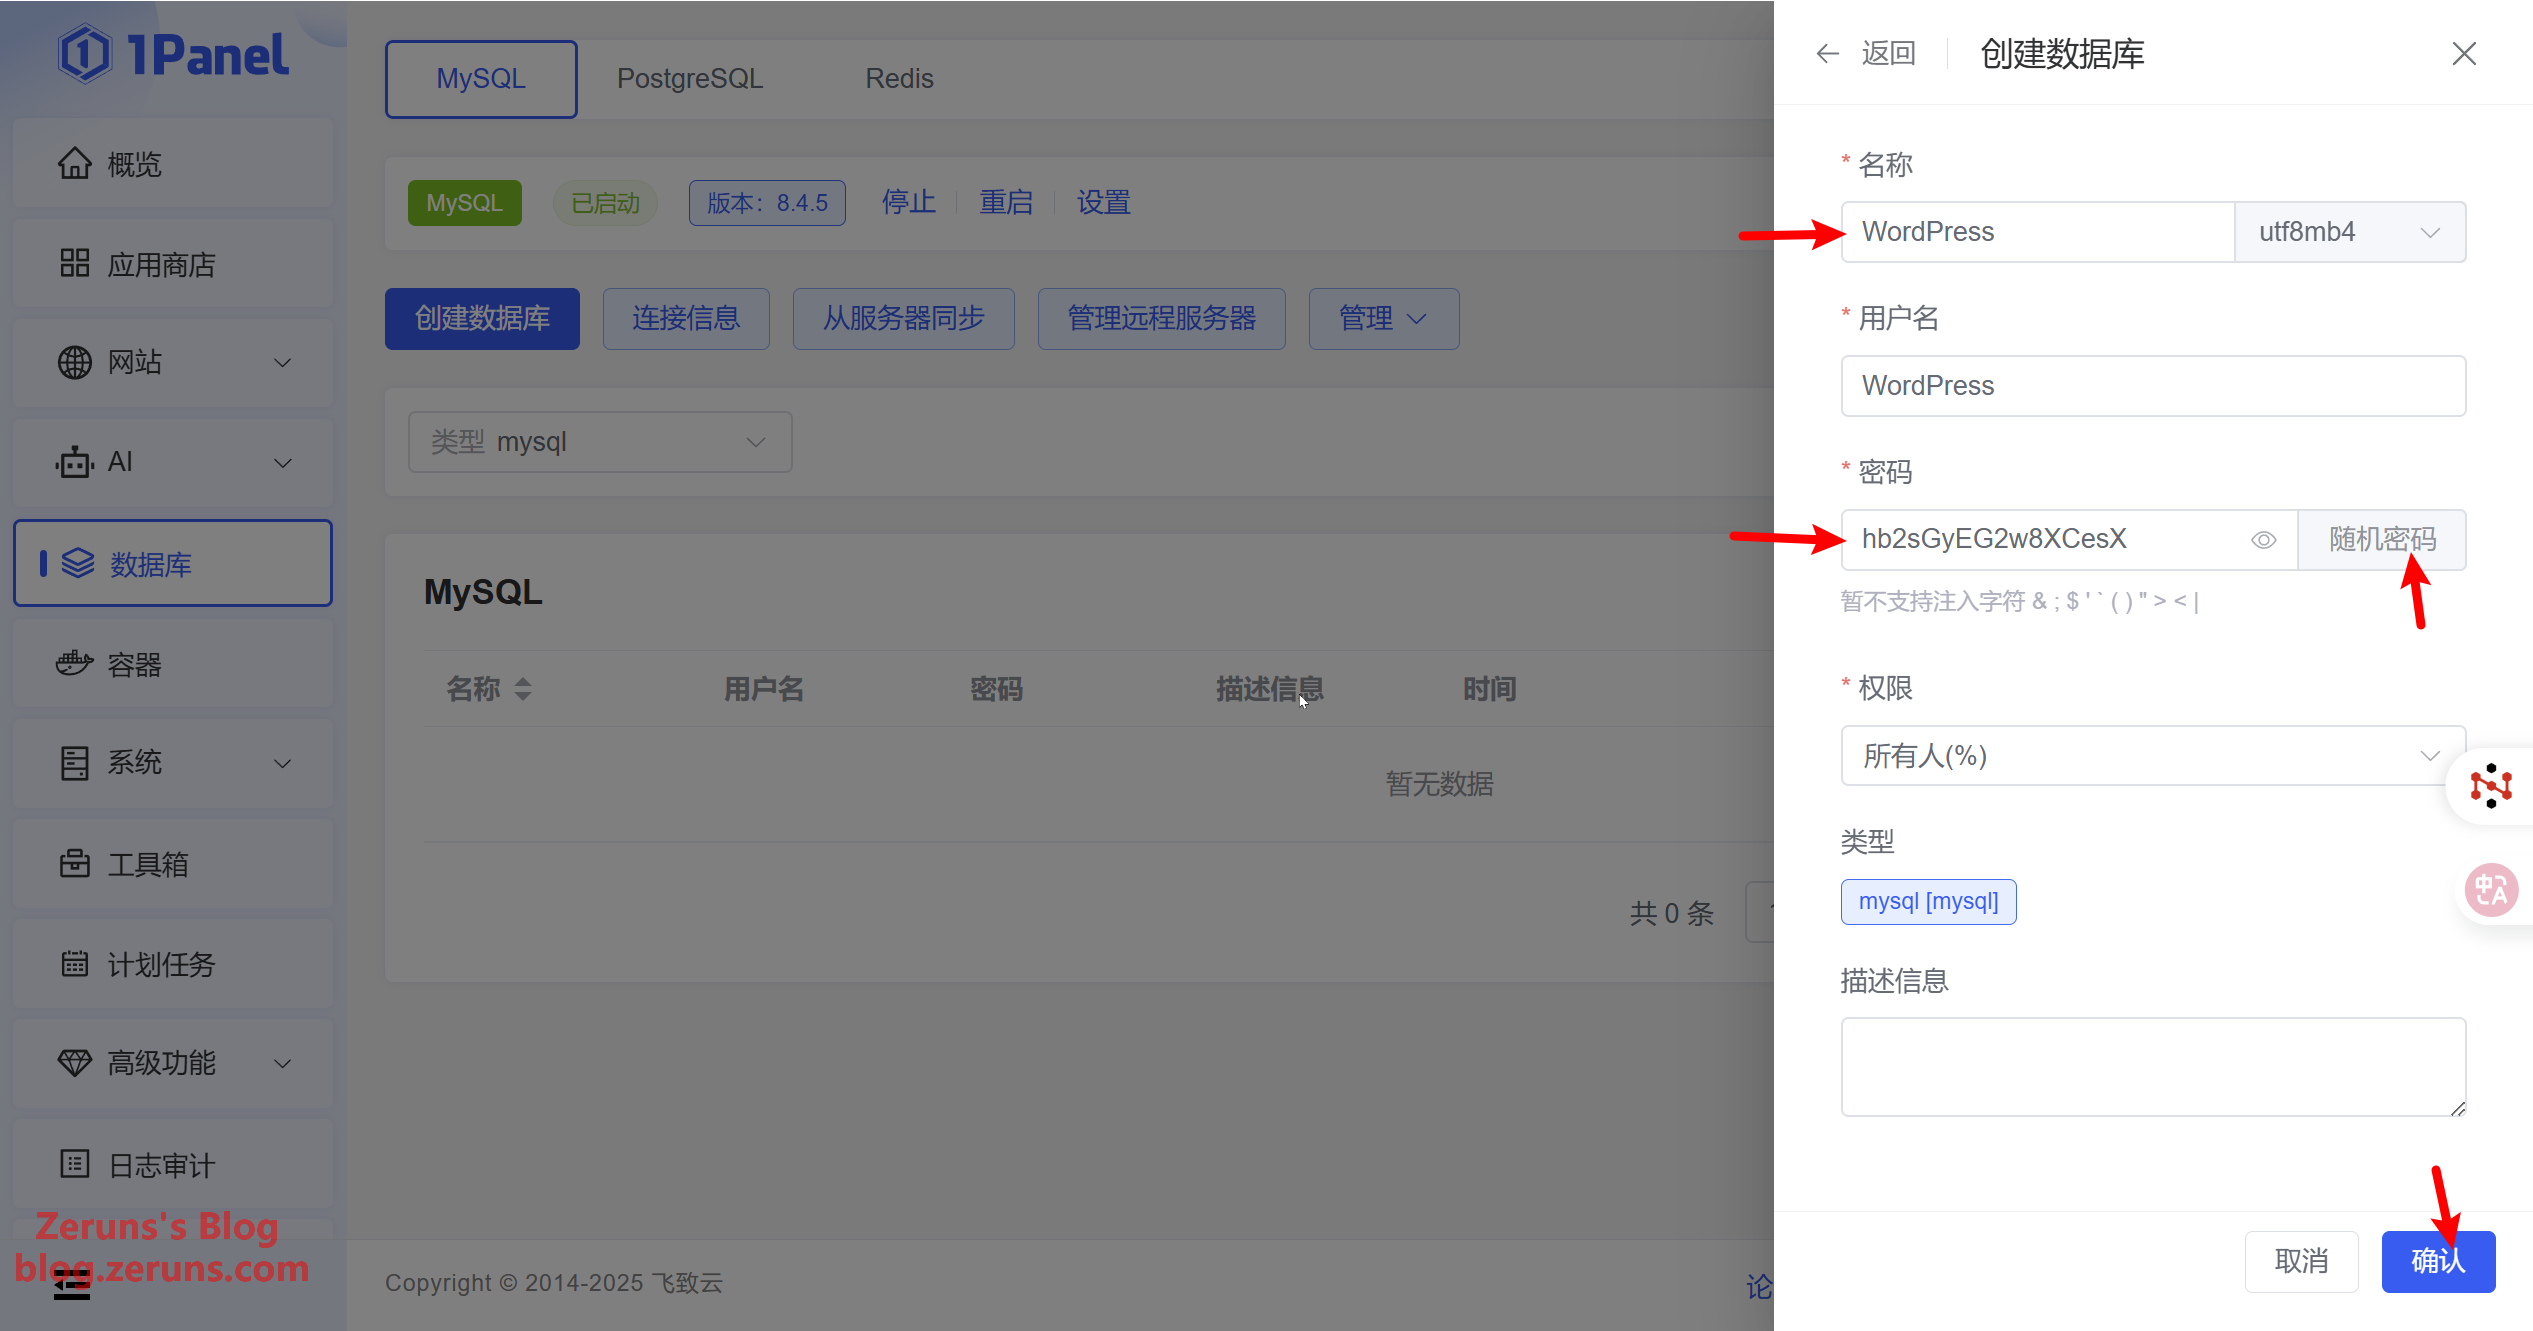Click the 版本: 8.4.5 version tag
Image resolution: width=2533 pixels, height=1331 pixels.
coord(767,203)
